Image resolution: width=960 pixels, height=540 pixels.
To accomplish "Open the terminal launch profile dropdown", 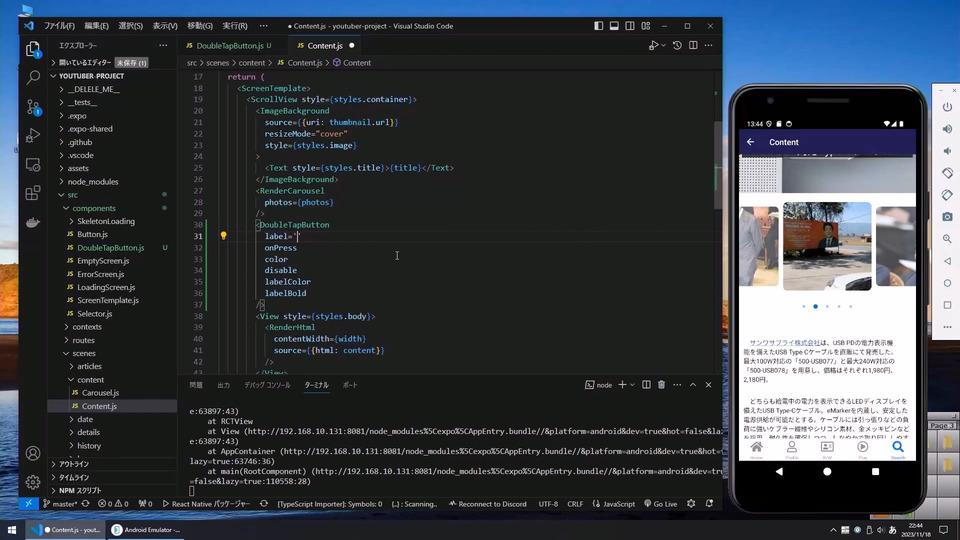I will point(632,384).
